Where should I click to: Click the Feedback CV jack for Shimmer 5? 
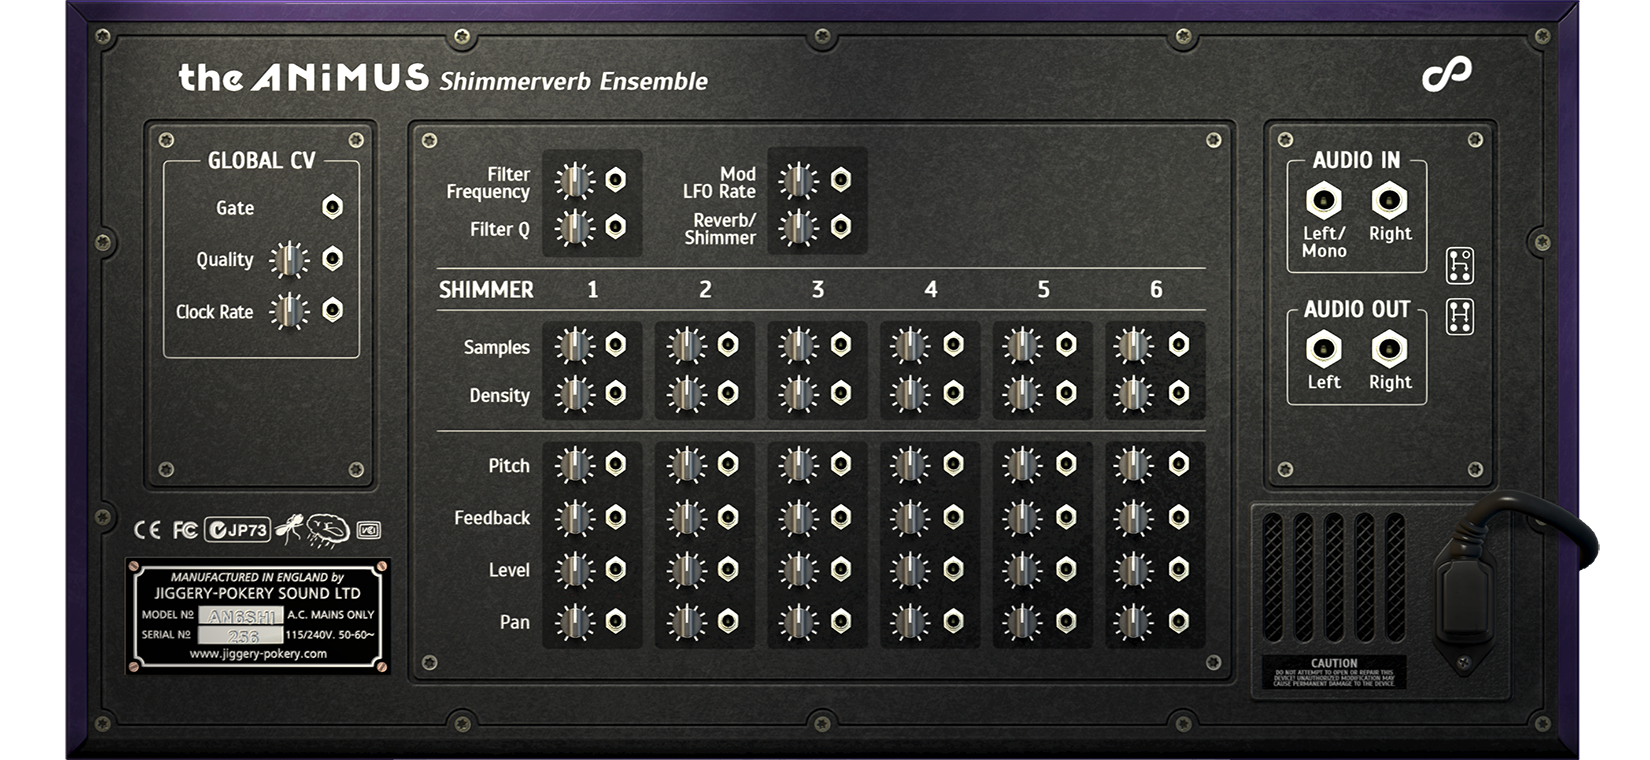(1066, 516)
